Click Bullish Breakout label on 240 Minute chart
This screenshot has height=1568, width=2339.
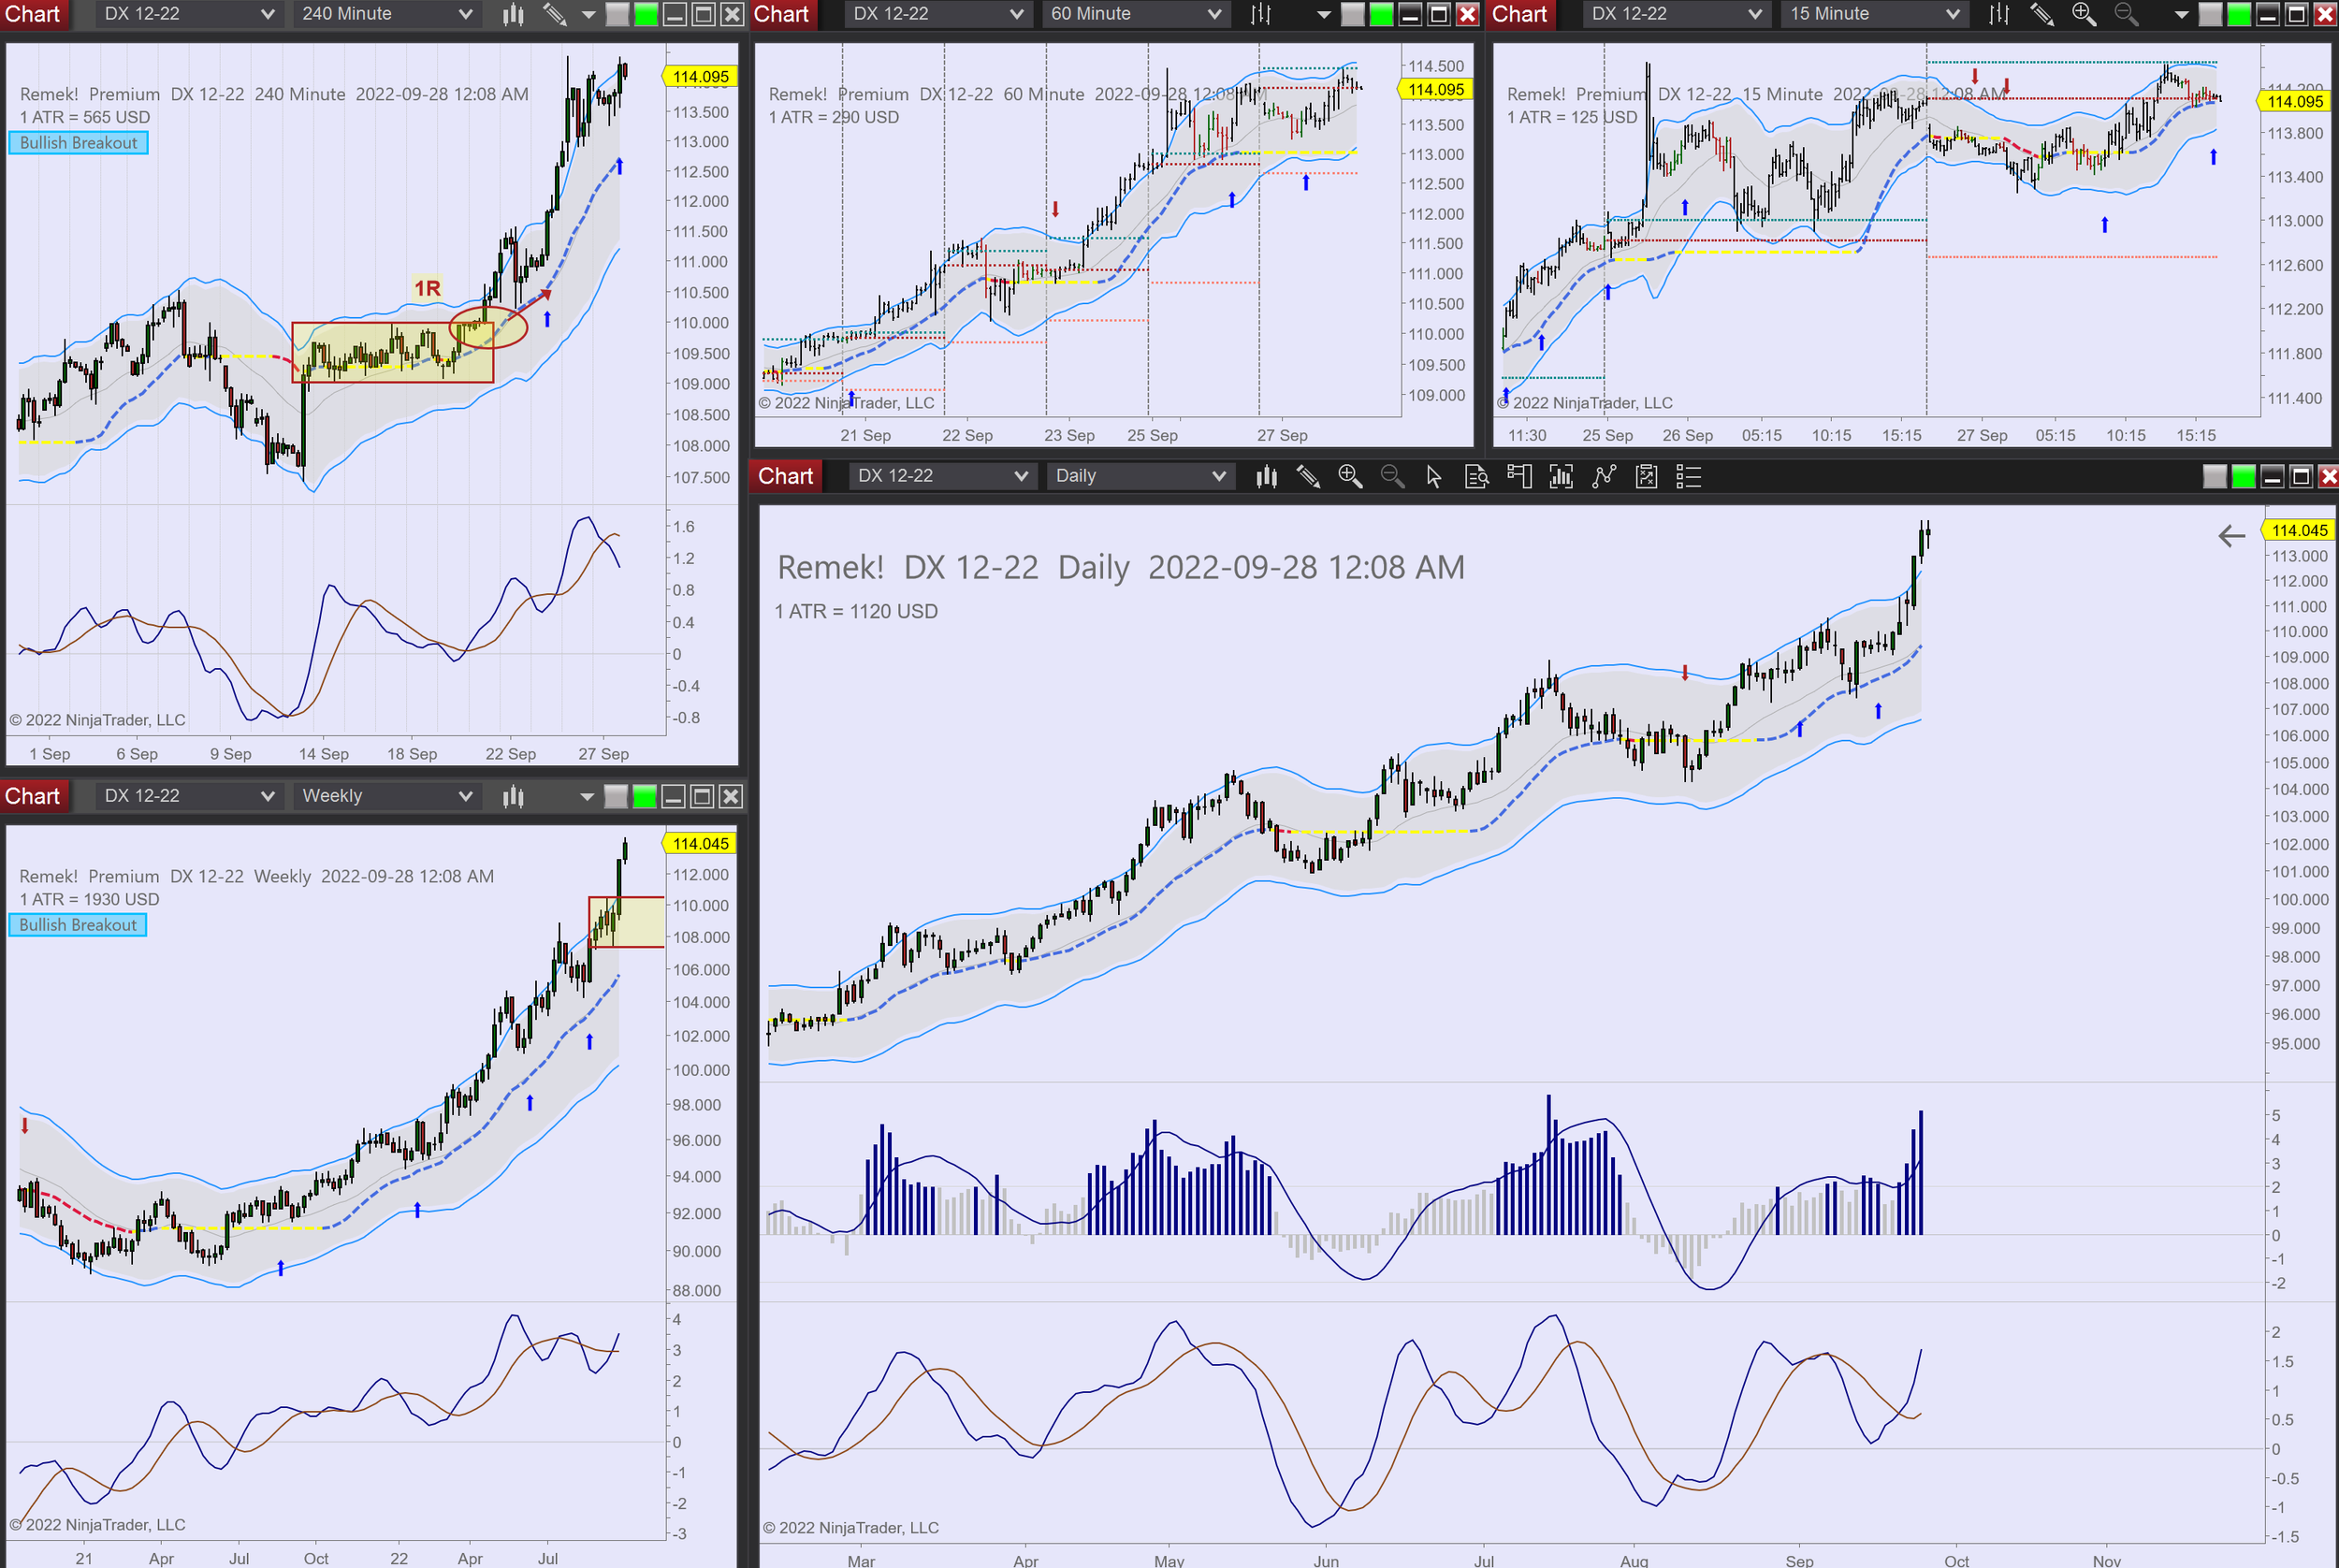[x=78, y=143]
